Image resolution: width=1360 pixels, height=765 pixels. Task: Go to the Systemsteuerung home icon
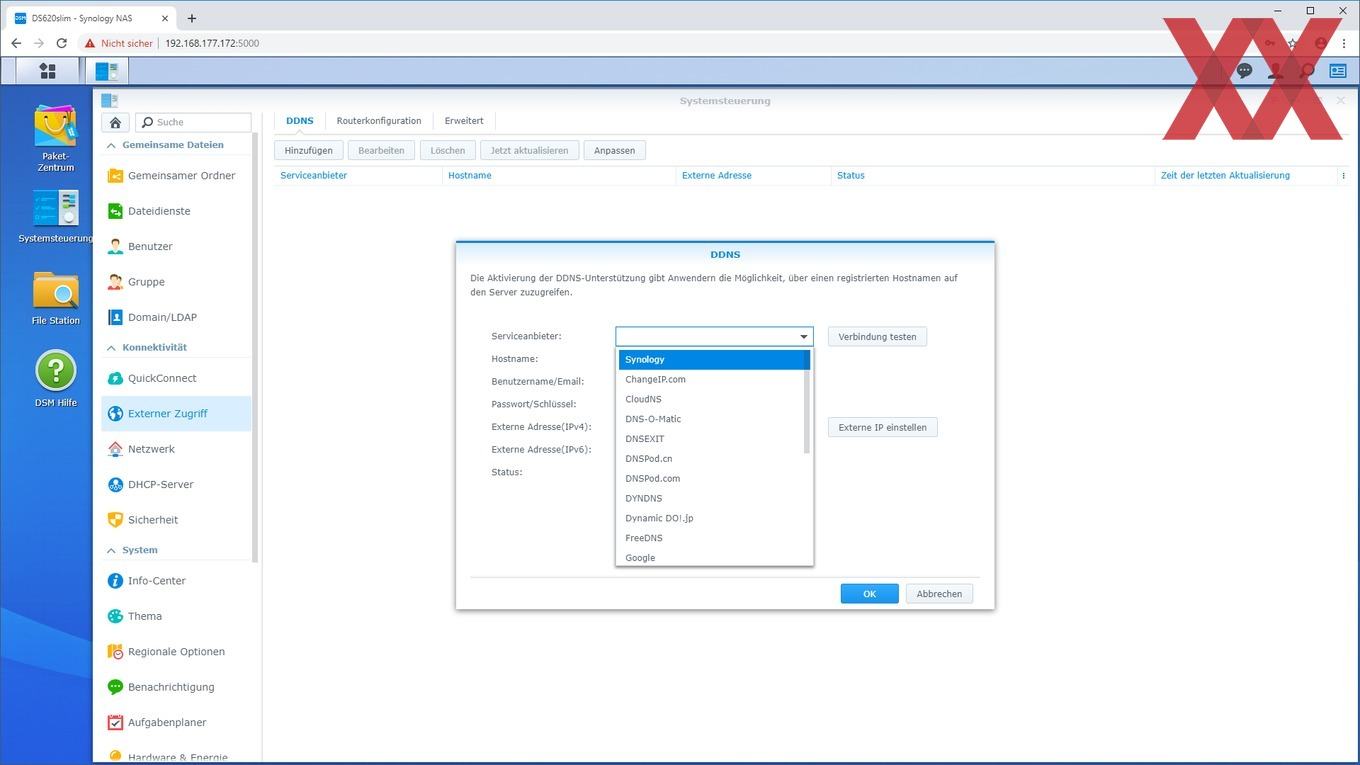pyautogui.click(x=115, y=122)
